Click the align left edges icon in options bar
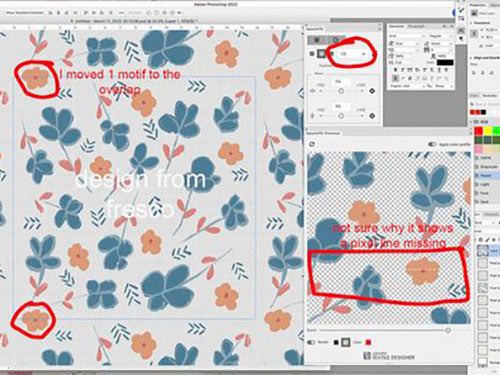The width and height of the screenshot is (500, 375). [51, 13]
